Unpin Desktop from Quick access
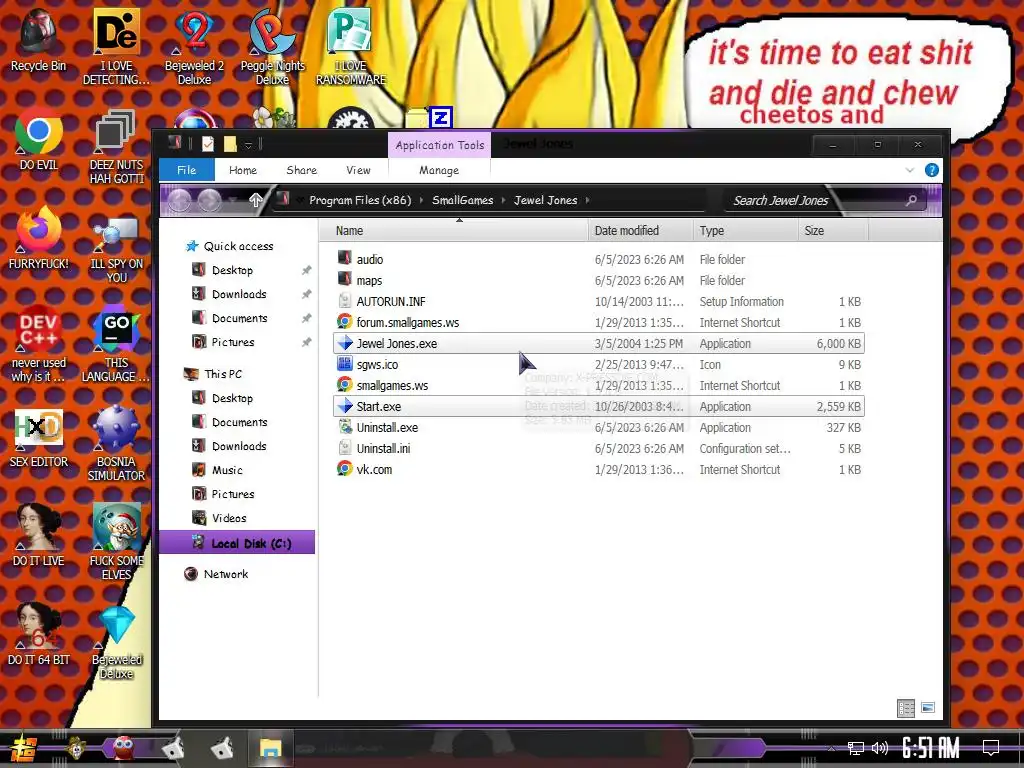This screenshot has width=1024, height=768. [x=306, y=270]
